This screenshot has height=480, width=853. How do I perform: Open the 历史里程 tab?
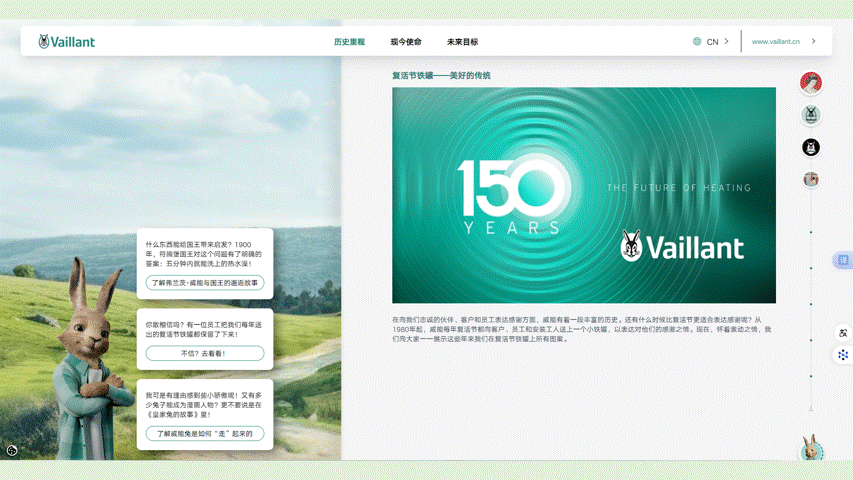(x=349, y=42)
